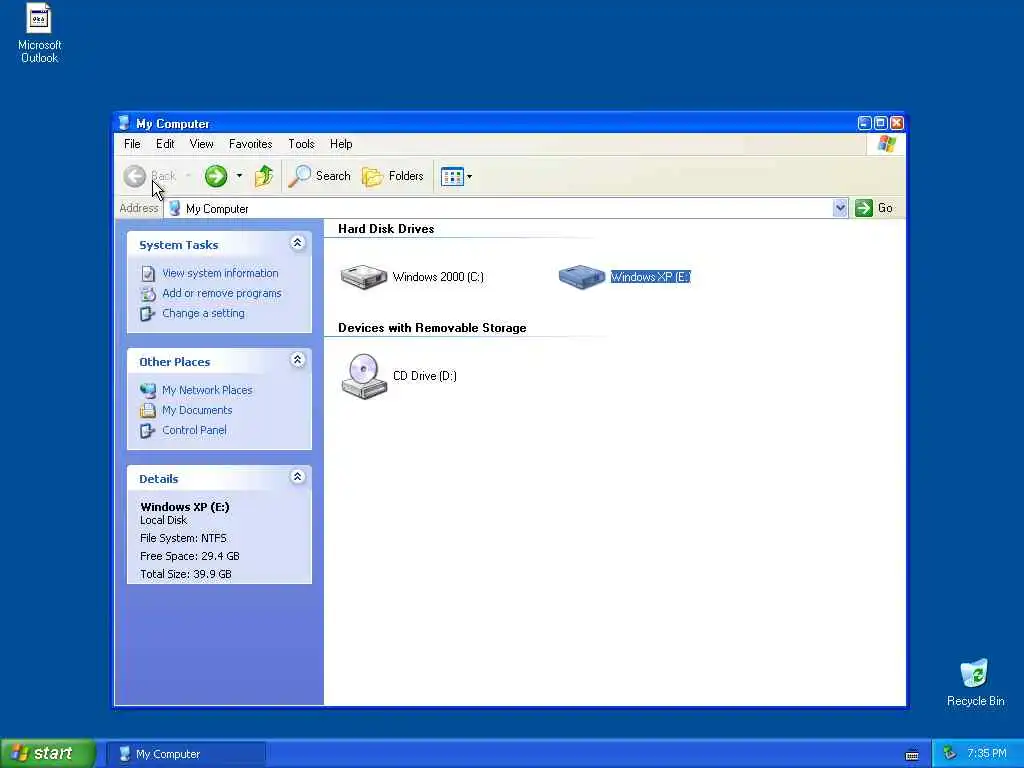Open My Documents link

[197, 410]
